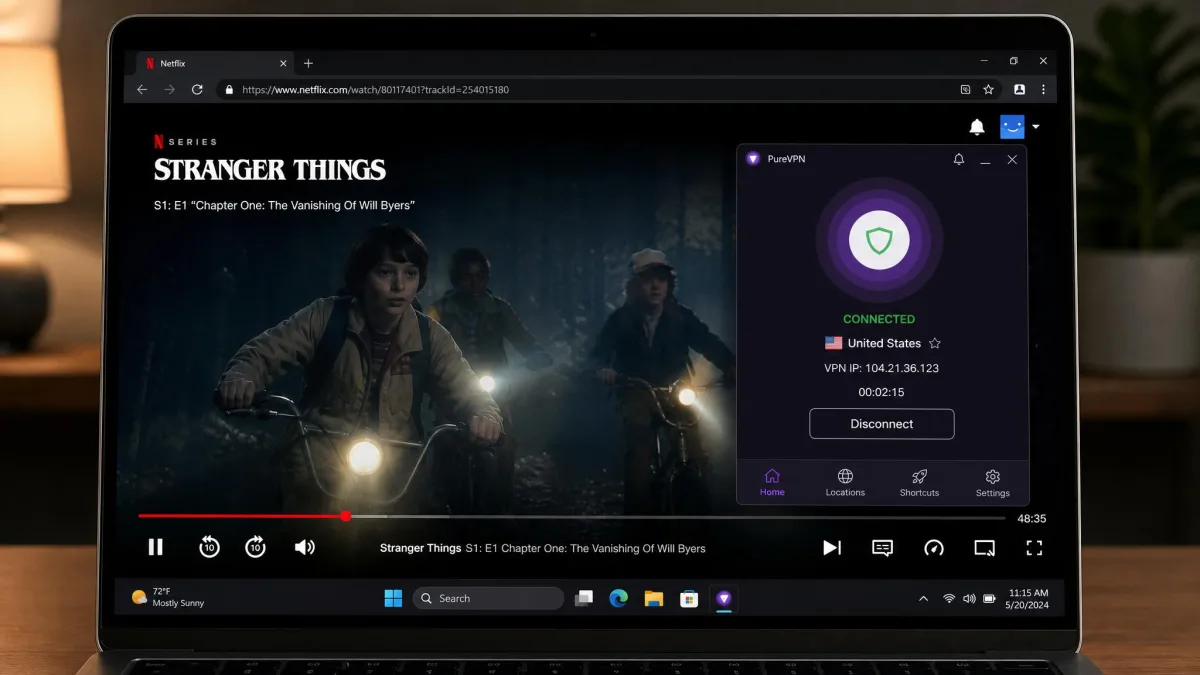Viewport: 1200px width, 675px height.
Task: Rewind 10 seconds in the player
Action: 209,547
